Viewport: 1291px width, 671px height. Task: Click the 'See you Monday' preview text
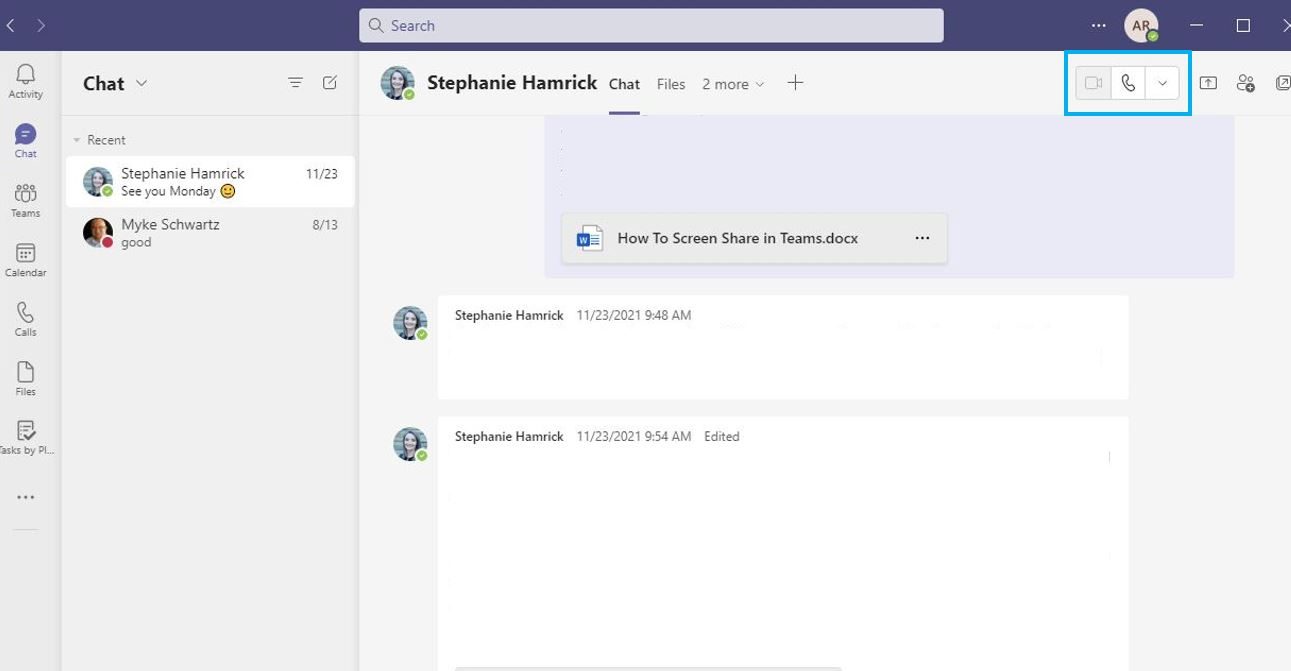point(168,191)
